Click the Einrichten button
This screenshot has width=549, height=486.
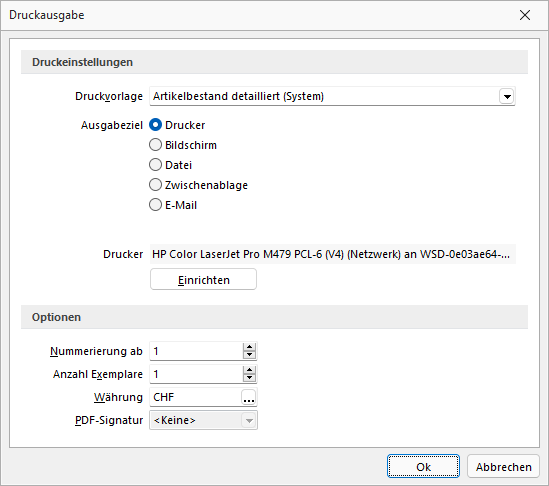point(203,279)
